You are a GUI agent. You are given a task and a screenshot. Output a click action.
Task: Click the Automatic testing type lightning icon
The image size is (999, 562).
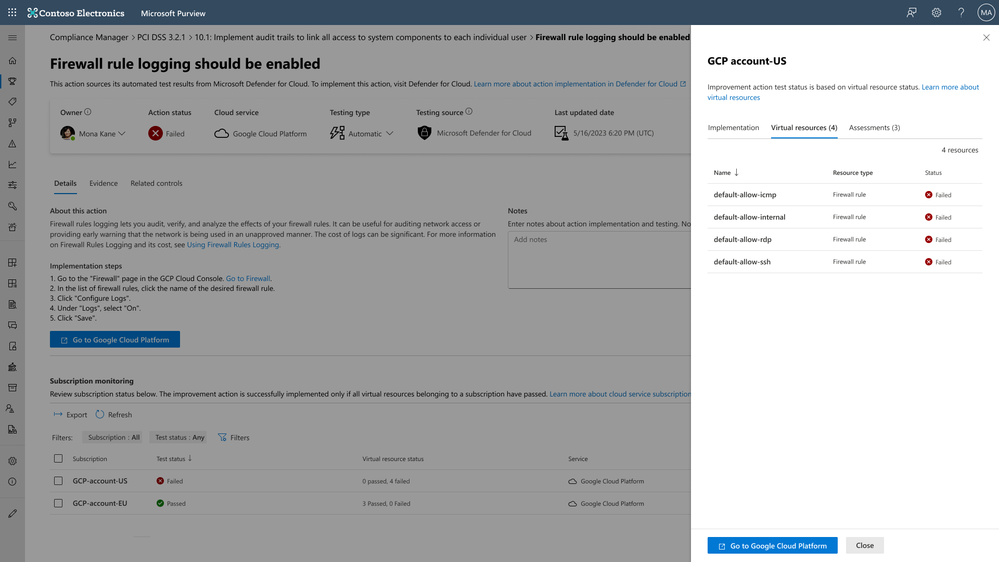(x=337, y=133)
